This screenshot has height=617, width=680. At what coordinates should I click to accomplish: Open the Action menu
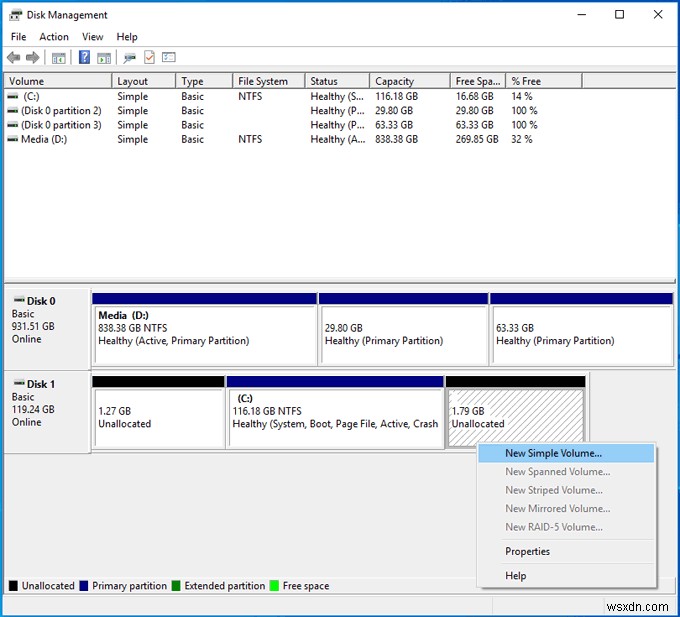(x=54, y=37)
